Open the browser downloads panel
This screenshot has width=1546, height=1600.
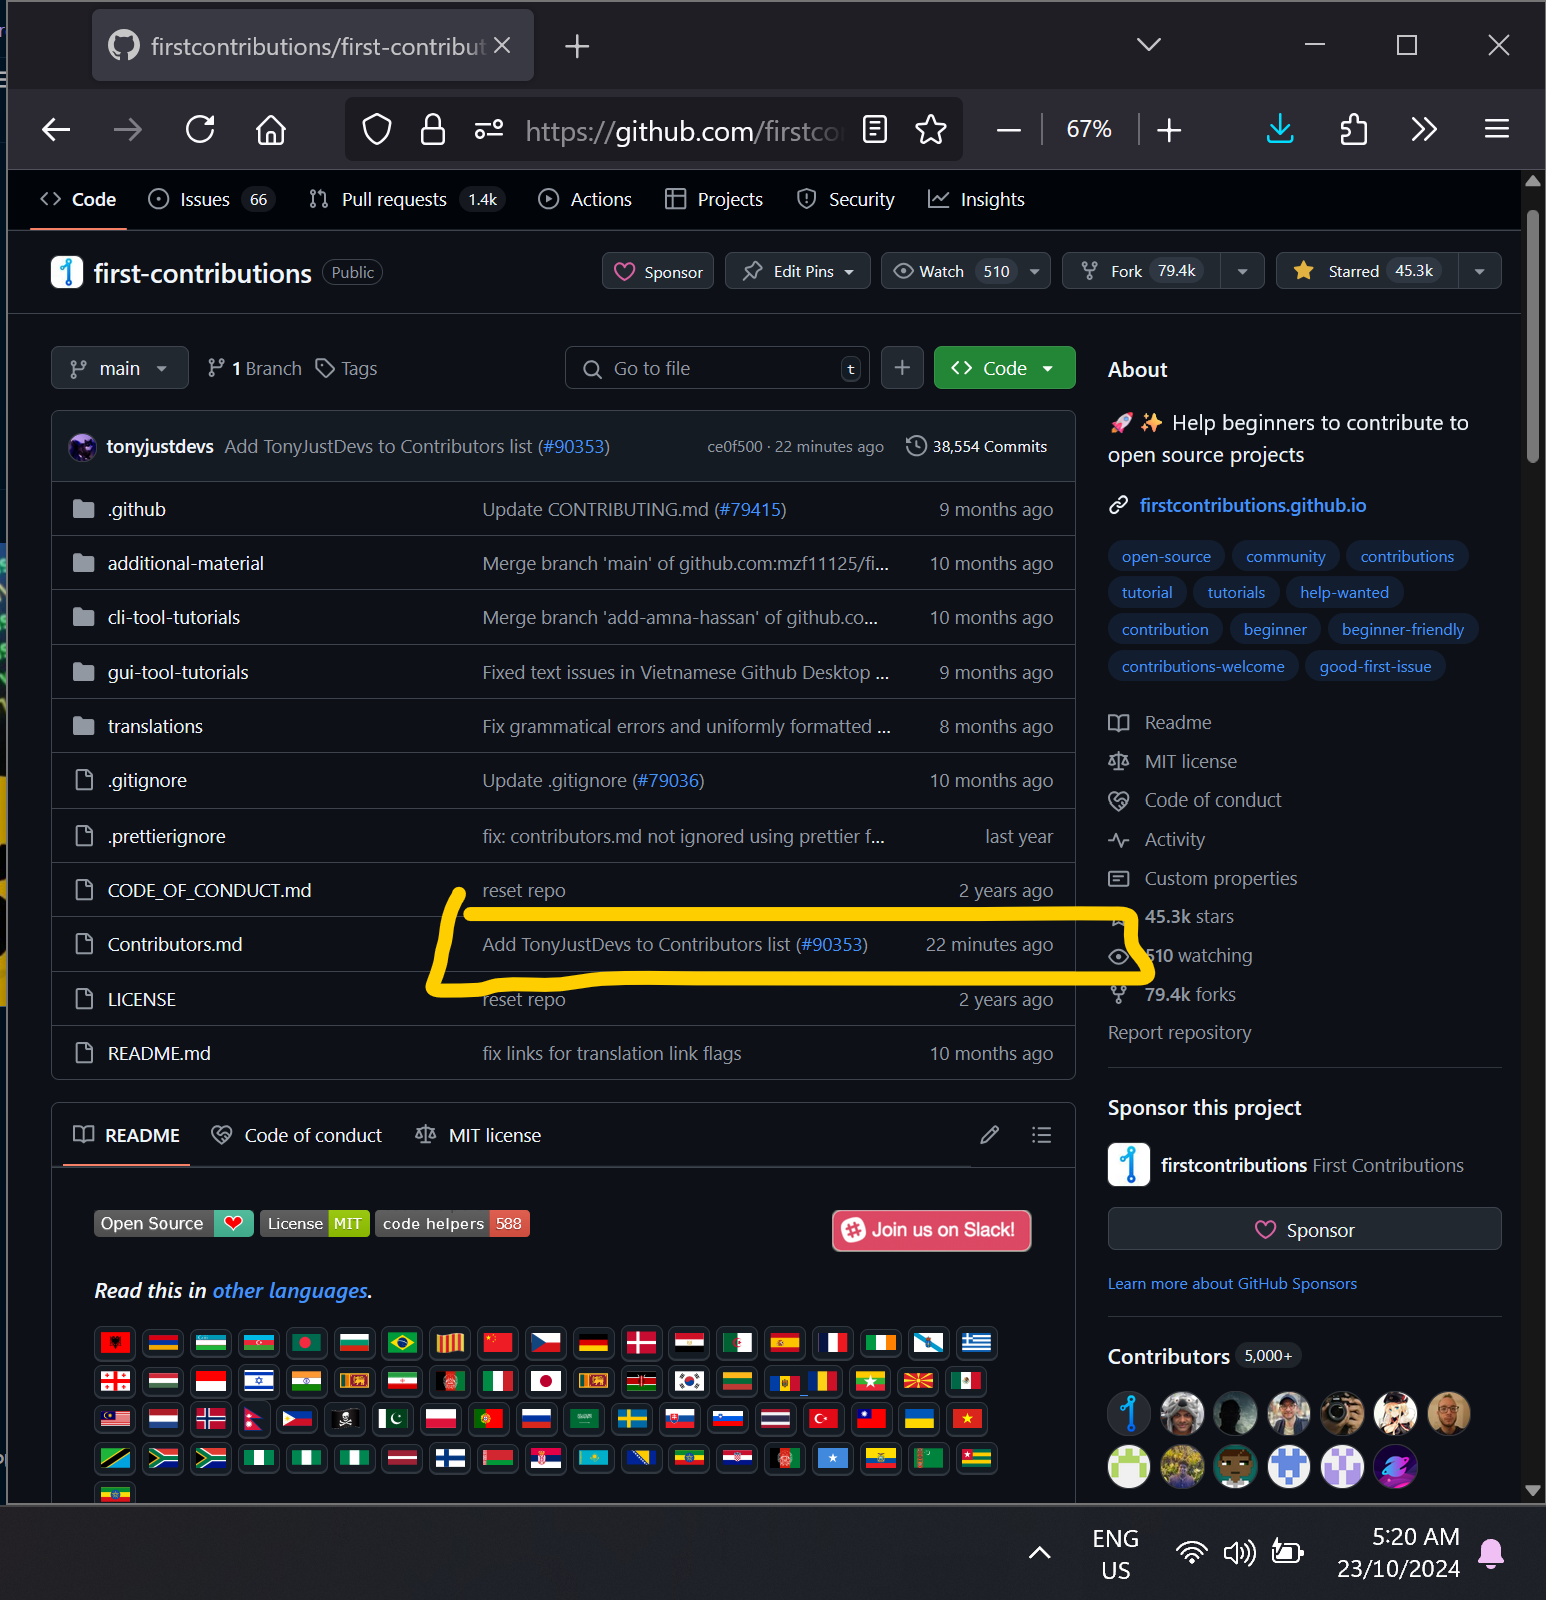click(x=1280, y=129)
